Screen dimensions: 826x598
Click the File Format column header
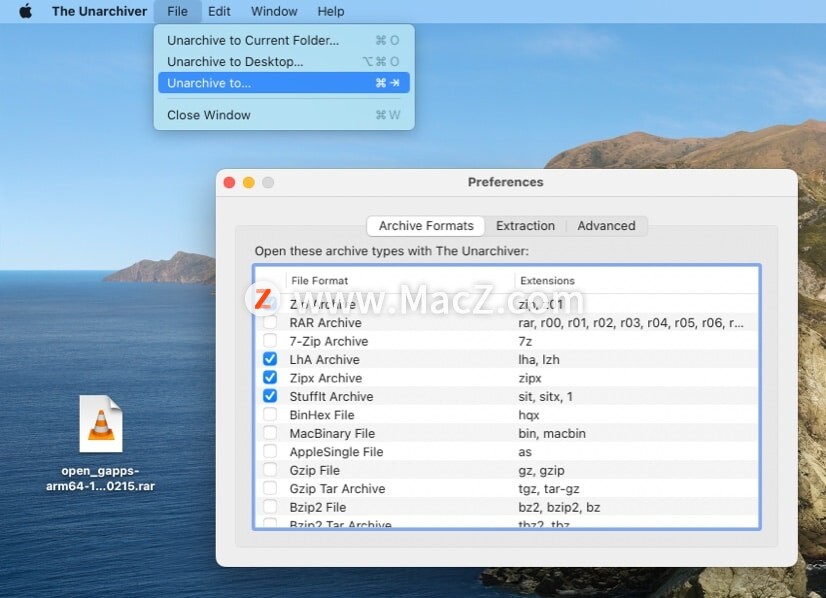[x=400, y=280]
